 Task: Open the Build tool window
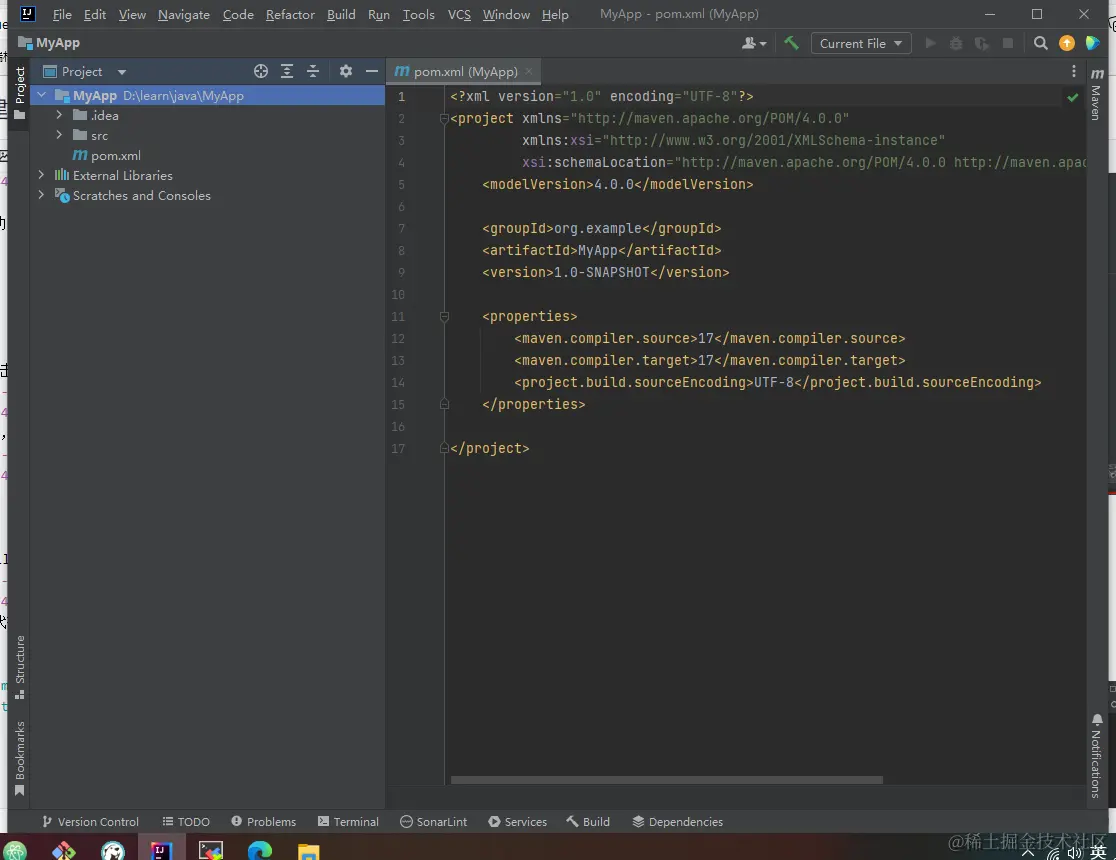click(x=588, y=822)
